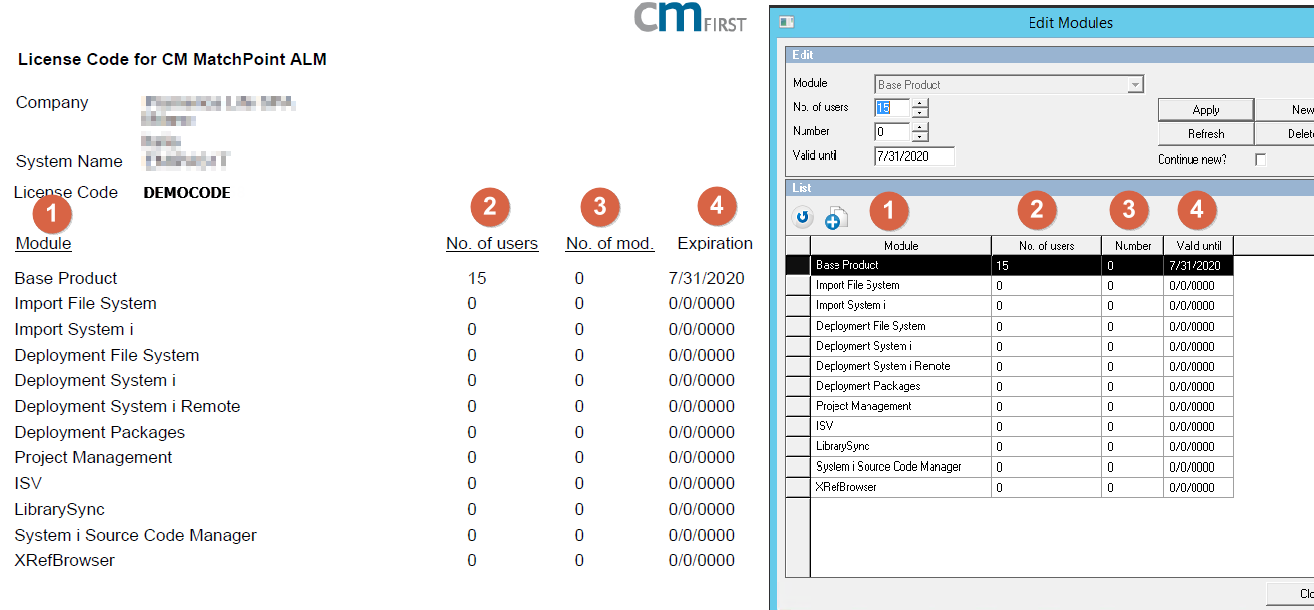
Task: Select the XRefBrowser list row
Action: tap(1009, 487)
